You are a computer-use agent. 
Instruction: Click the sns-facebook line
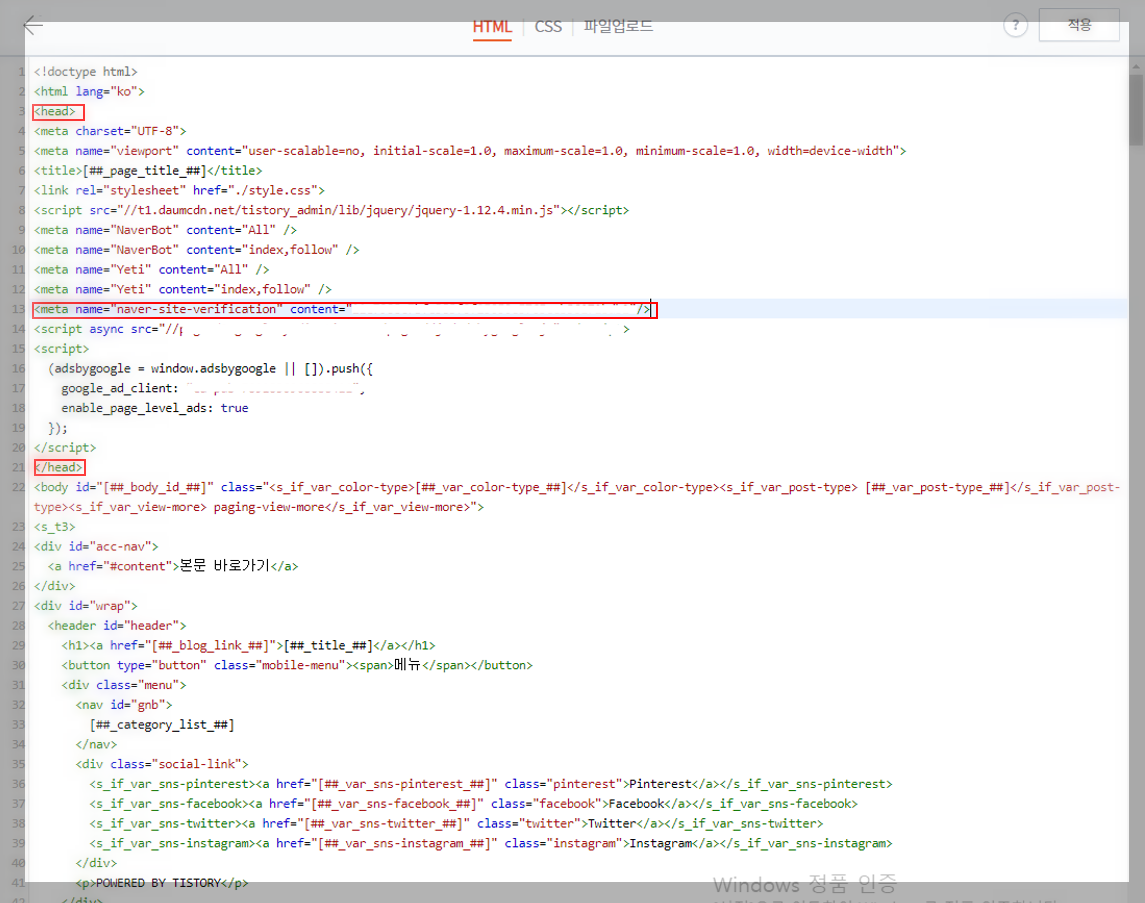point(473,804)
